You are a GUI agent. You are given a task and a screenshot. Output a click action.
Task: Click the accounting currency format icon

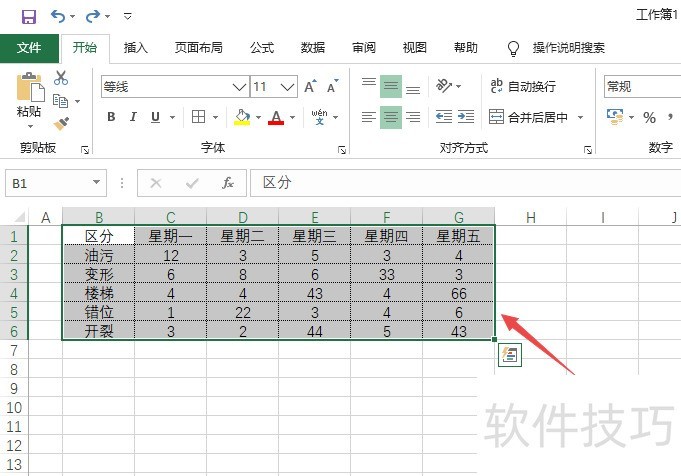pyautogui.click(x=615, y=117)
